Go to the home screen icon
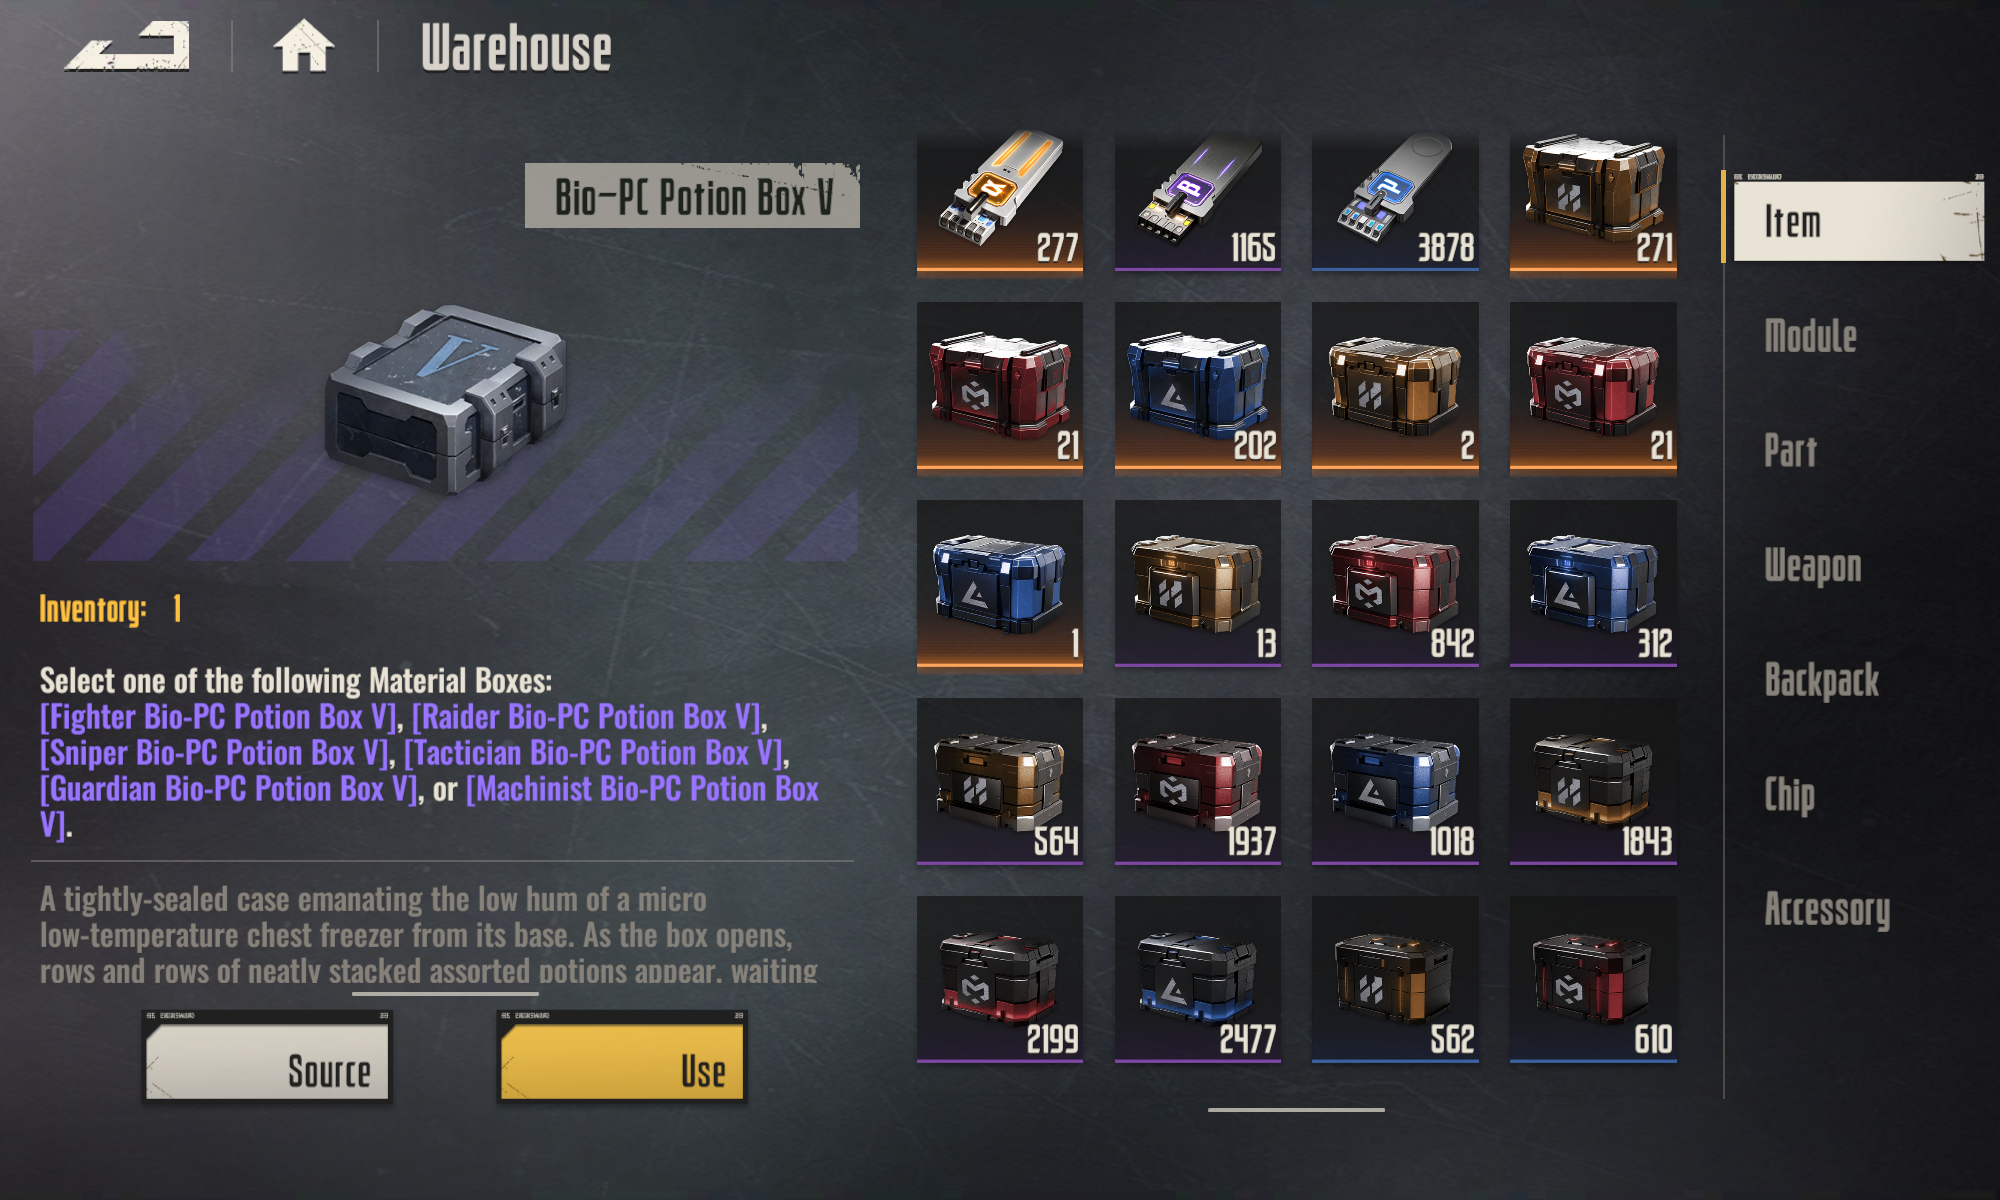Image resolution: width=2000 pixels, height=1200 pixels. [303, 46]
